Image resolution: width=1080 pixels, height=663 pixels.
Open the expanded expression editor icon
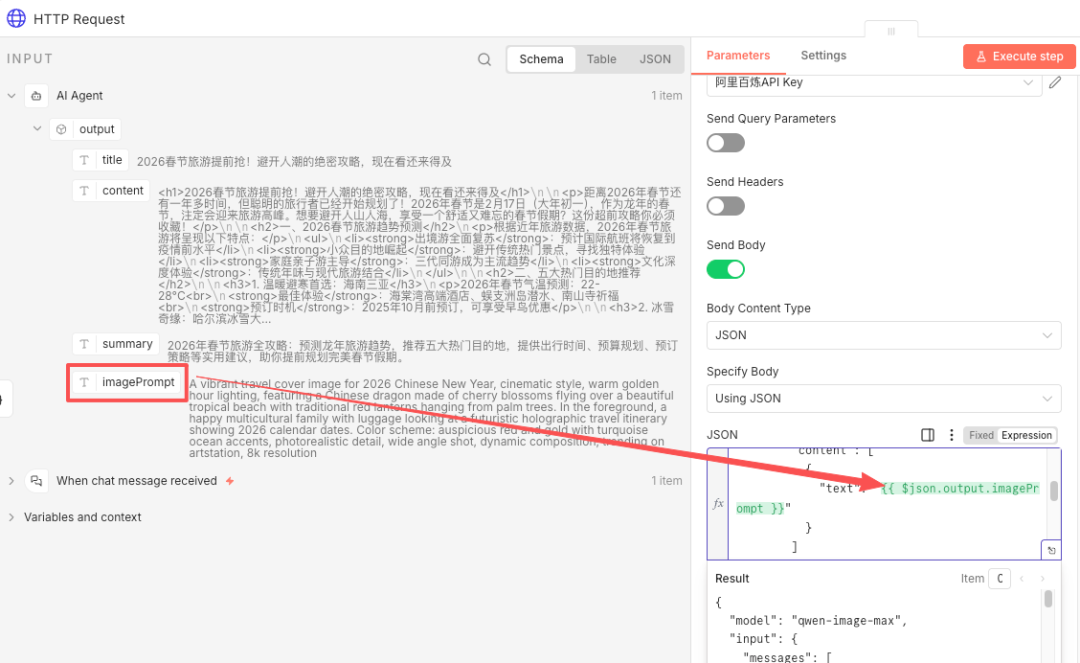tap(1050, 550)
